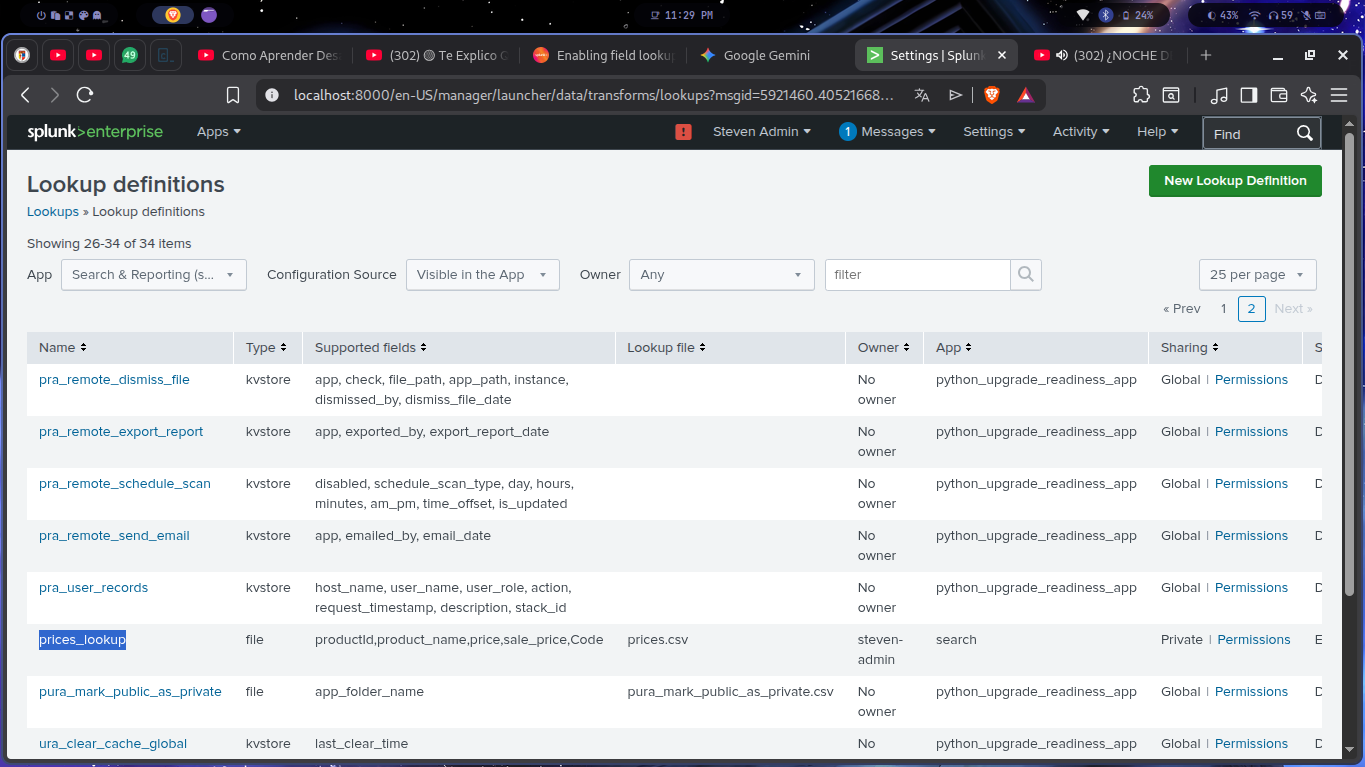The width and height of the screenshot is (1365, 767).
Task: Open Brave Rewards via the triangle icon
Action: click(x=1025, y=94)
